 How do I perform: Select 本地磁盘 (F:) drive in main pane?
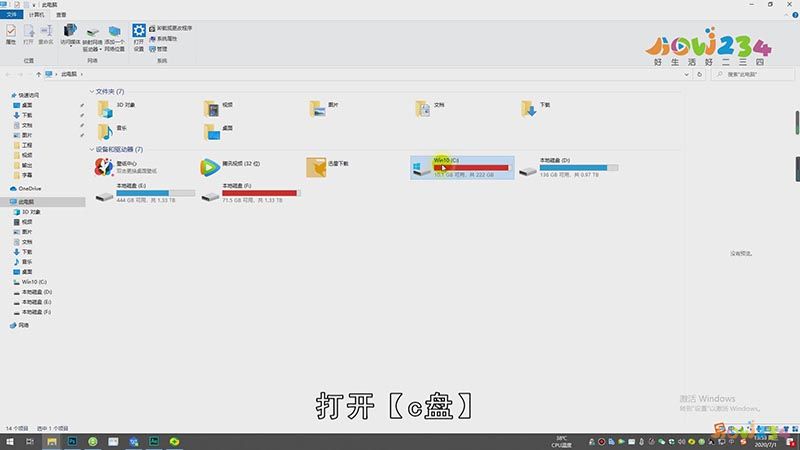(x=251, y=193)
